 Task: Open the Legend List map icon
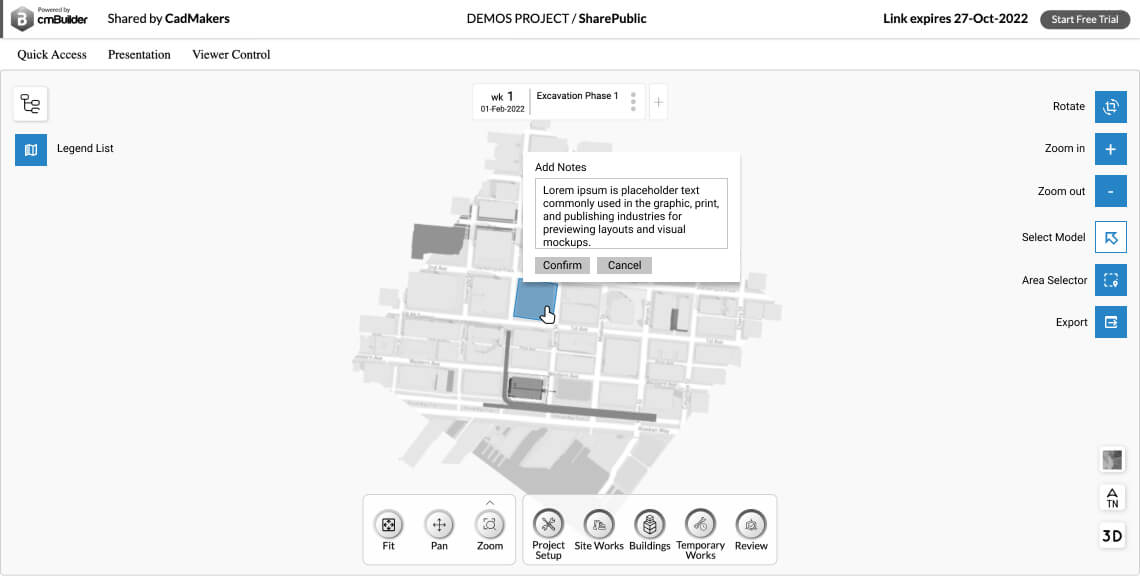click(30, 149)
